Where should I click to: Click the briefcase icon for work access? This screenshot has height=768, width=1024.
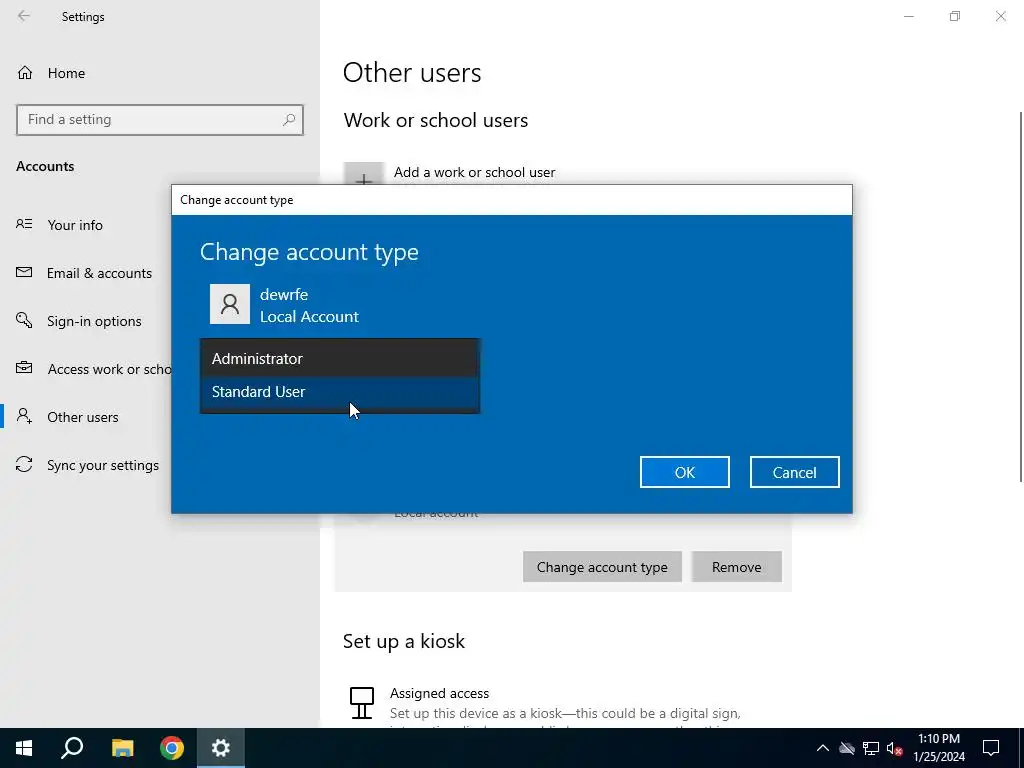click(x=24, y=368)
